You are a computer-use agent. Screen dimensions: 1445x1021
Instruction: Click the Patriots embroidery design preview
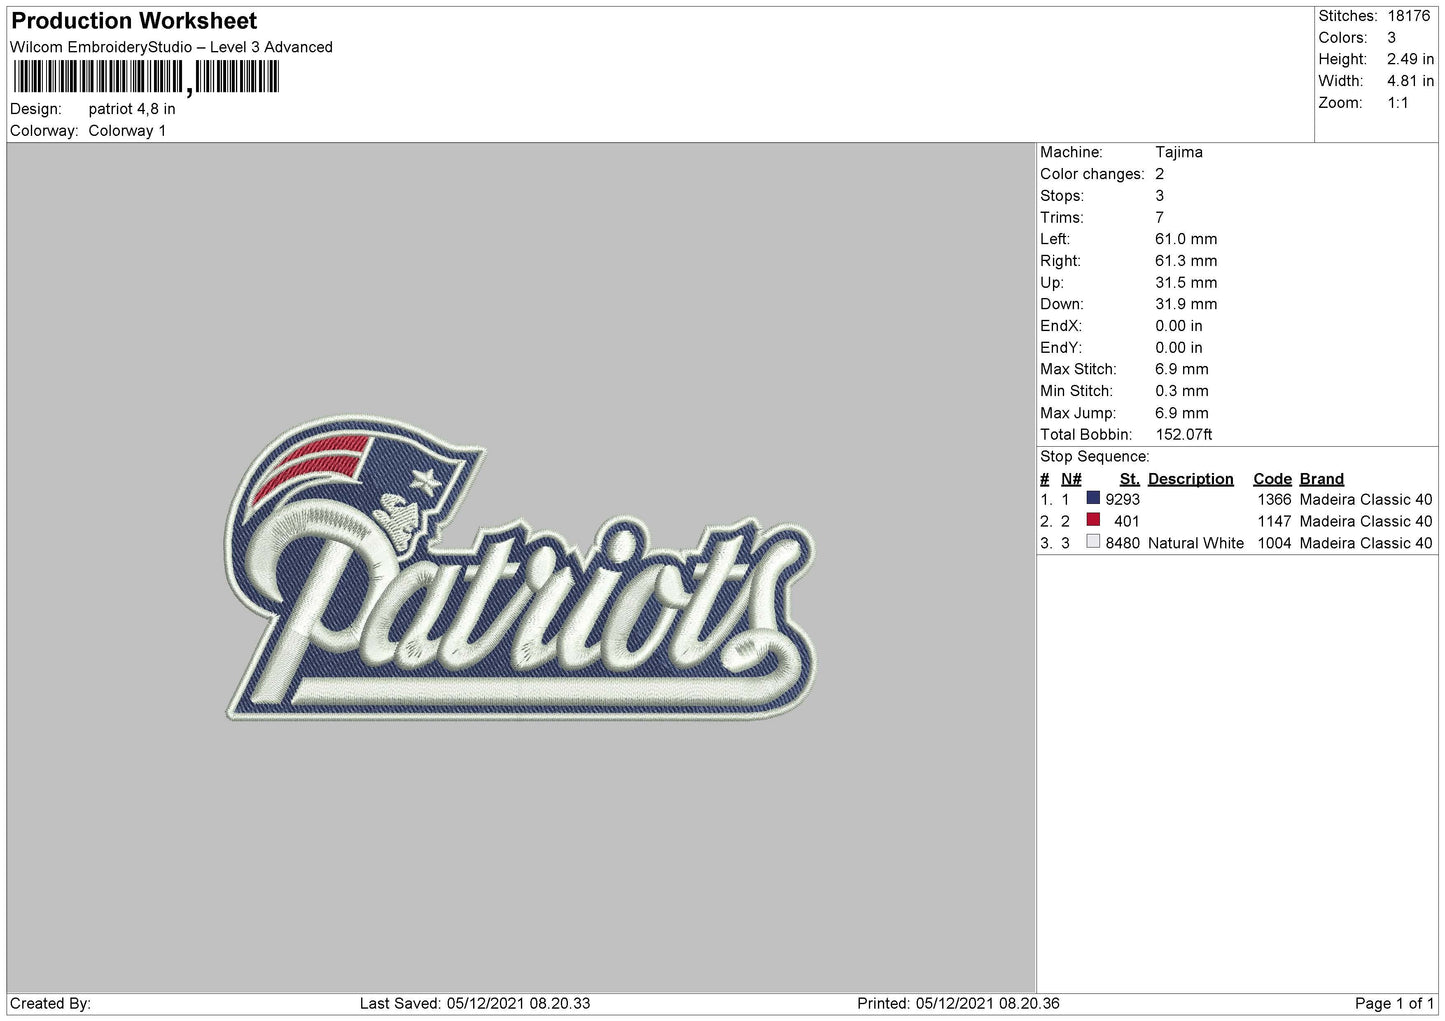520,567
